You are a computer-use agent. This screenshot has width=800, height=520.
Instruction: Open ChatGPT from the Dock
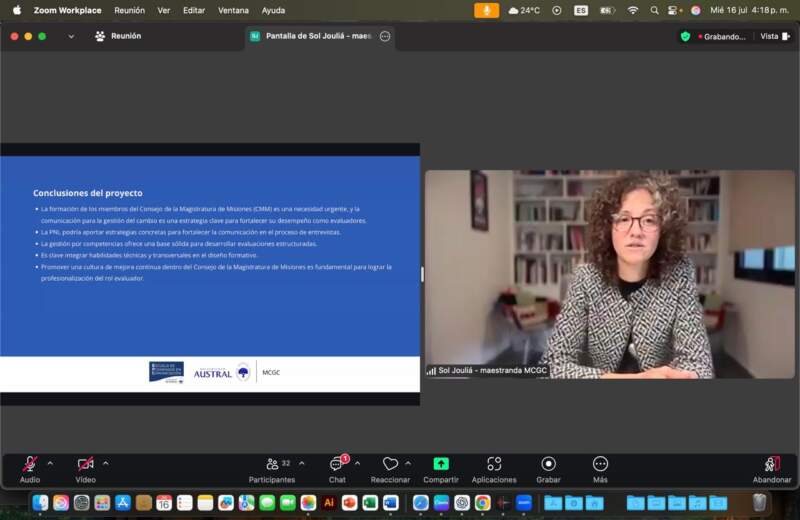tap(462, 503)
